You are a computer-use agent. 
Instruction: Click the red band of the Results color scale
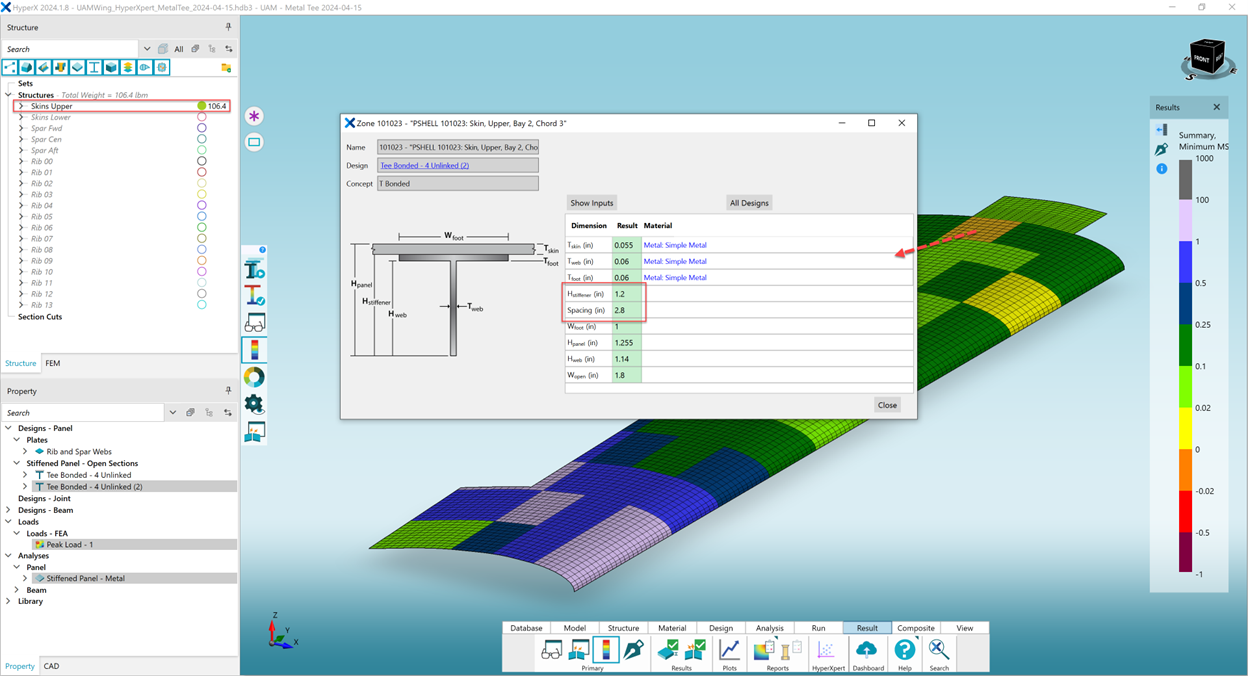coord(1185,512)
